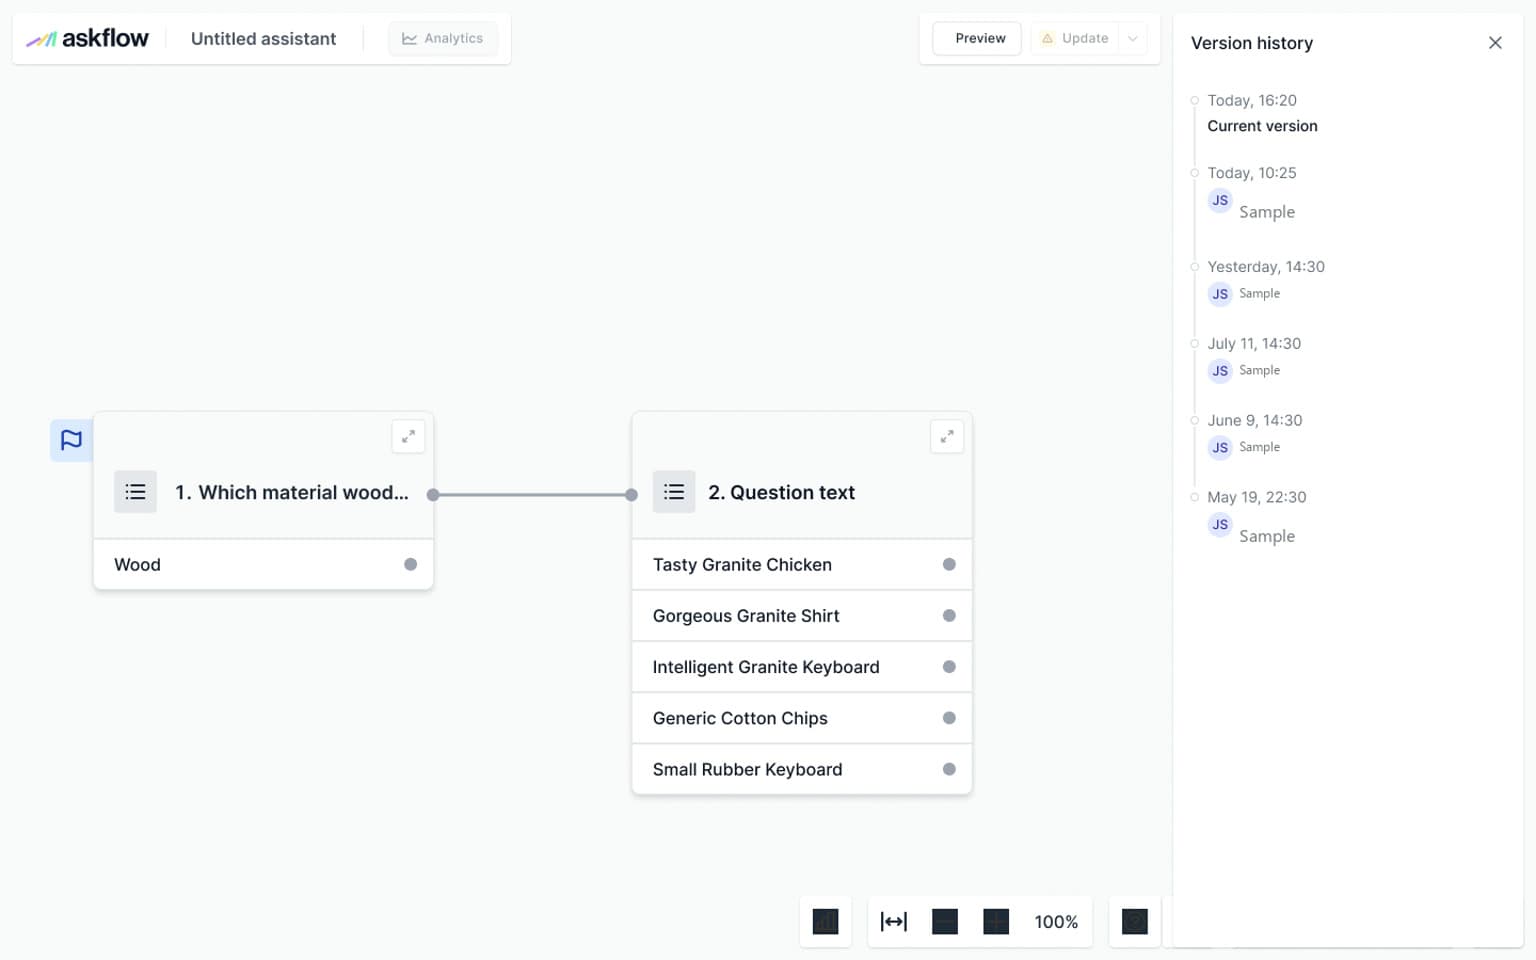The width and height of the screenshot is (1536, 960).
Task: Select the "Intelligent Granite Keyboard" answer text
Action: pos(766,667)
